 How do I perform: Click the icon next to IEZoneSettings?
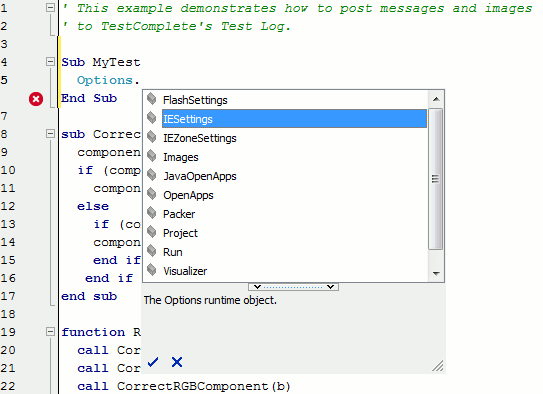152,137
